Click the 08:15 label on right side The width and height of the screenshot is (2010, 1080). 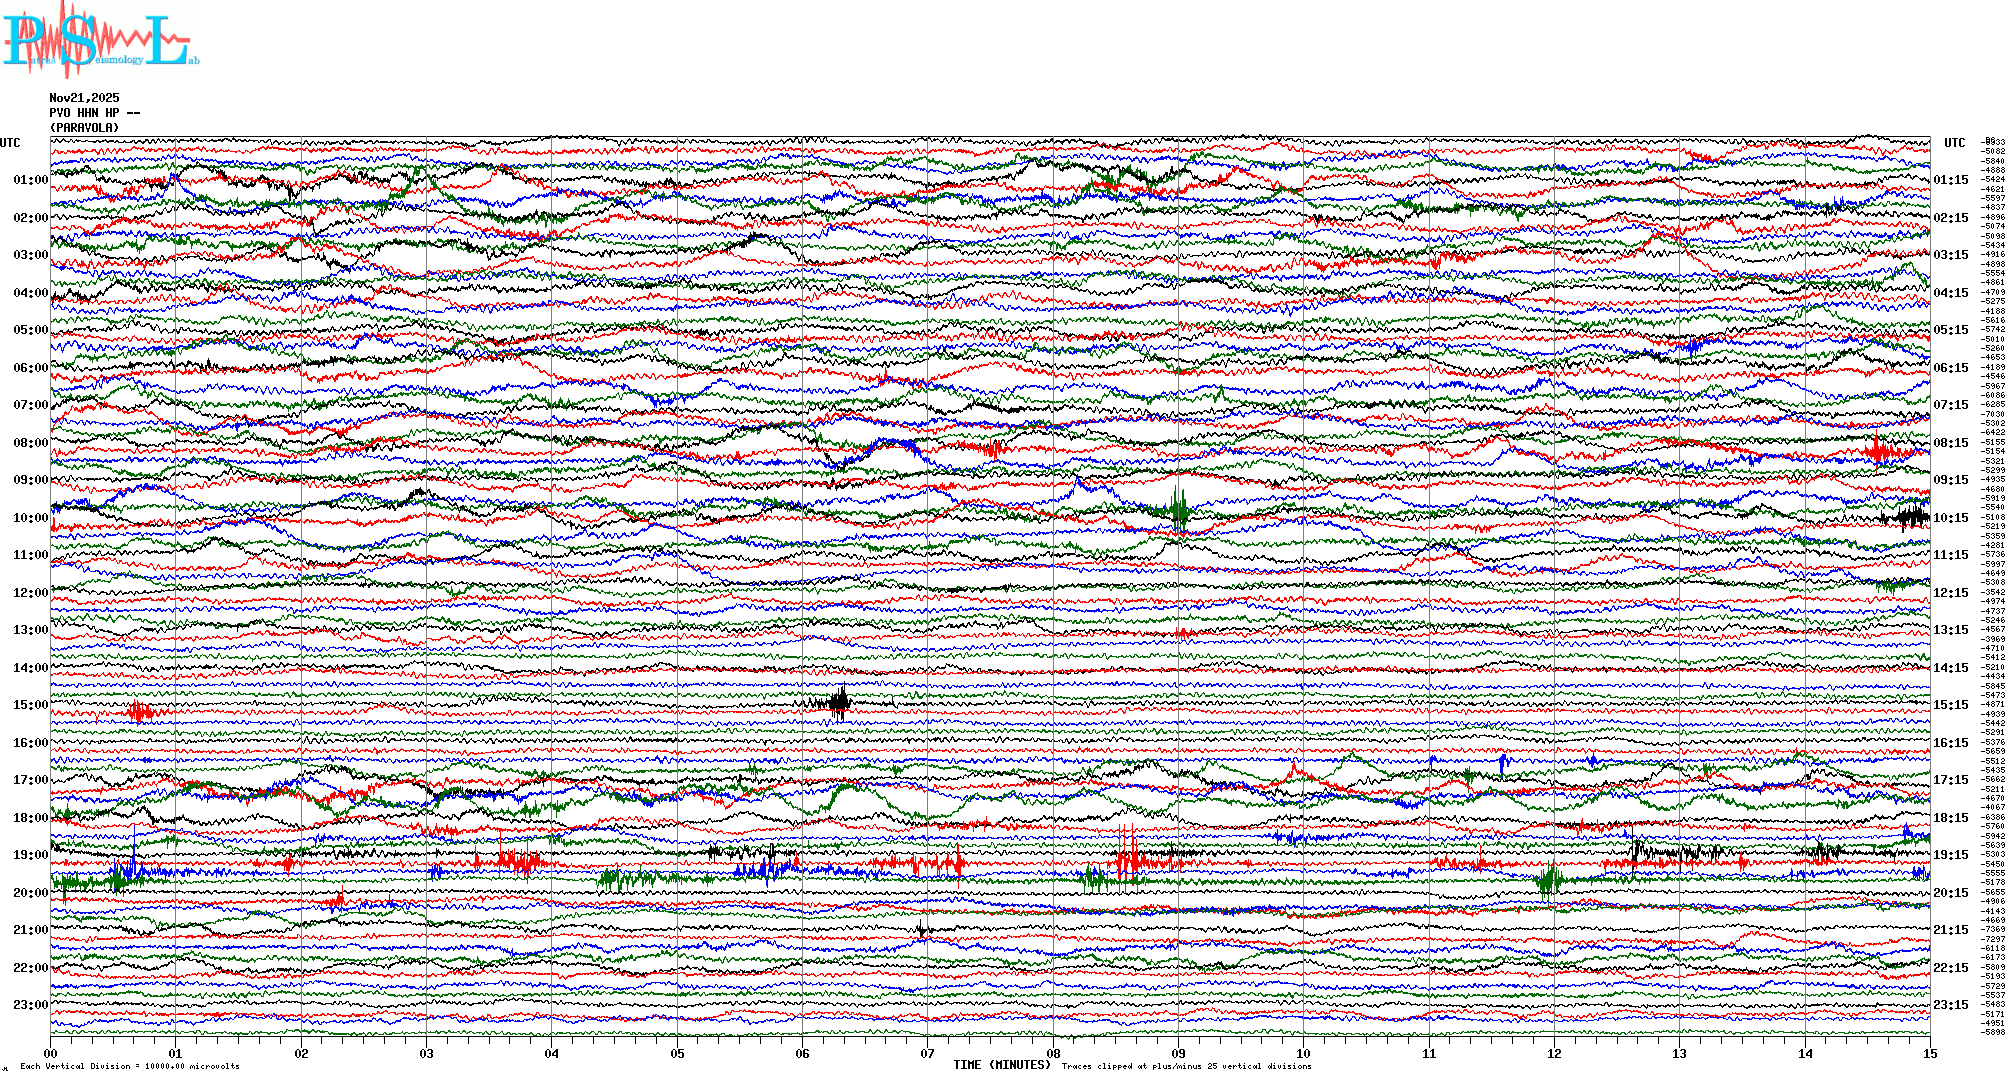tap(1950, 443)
